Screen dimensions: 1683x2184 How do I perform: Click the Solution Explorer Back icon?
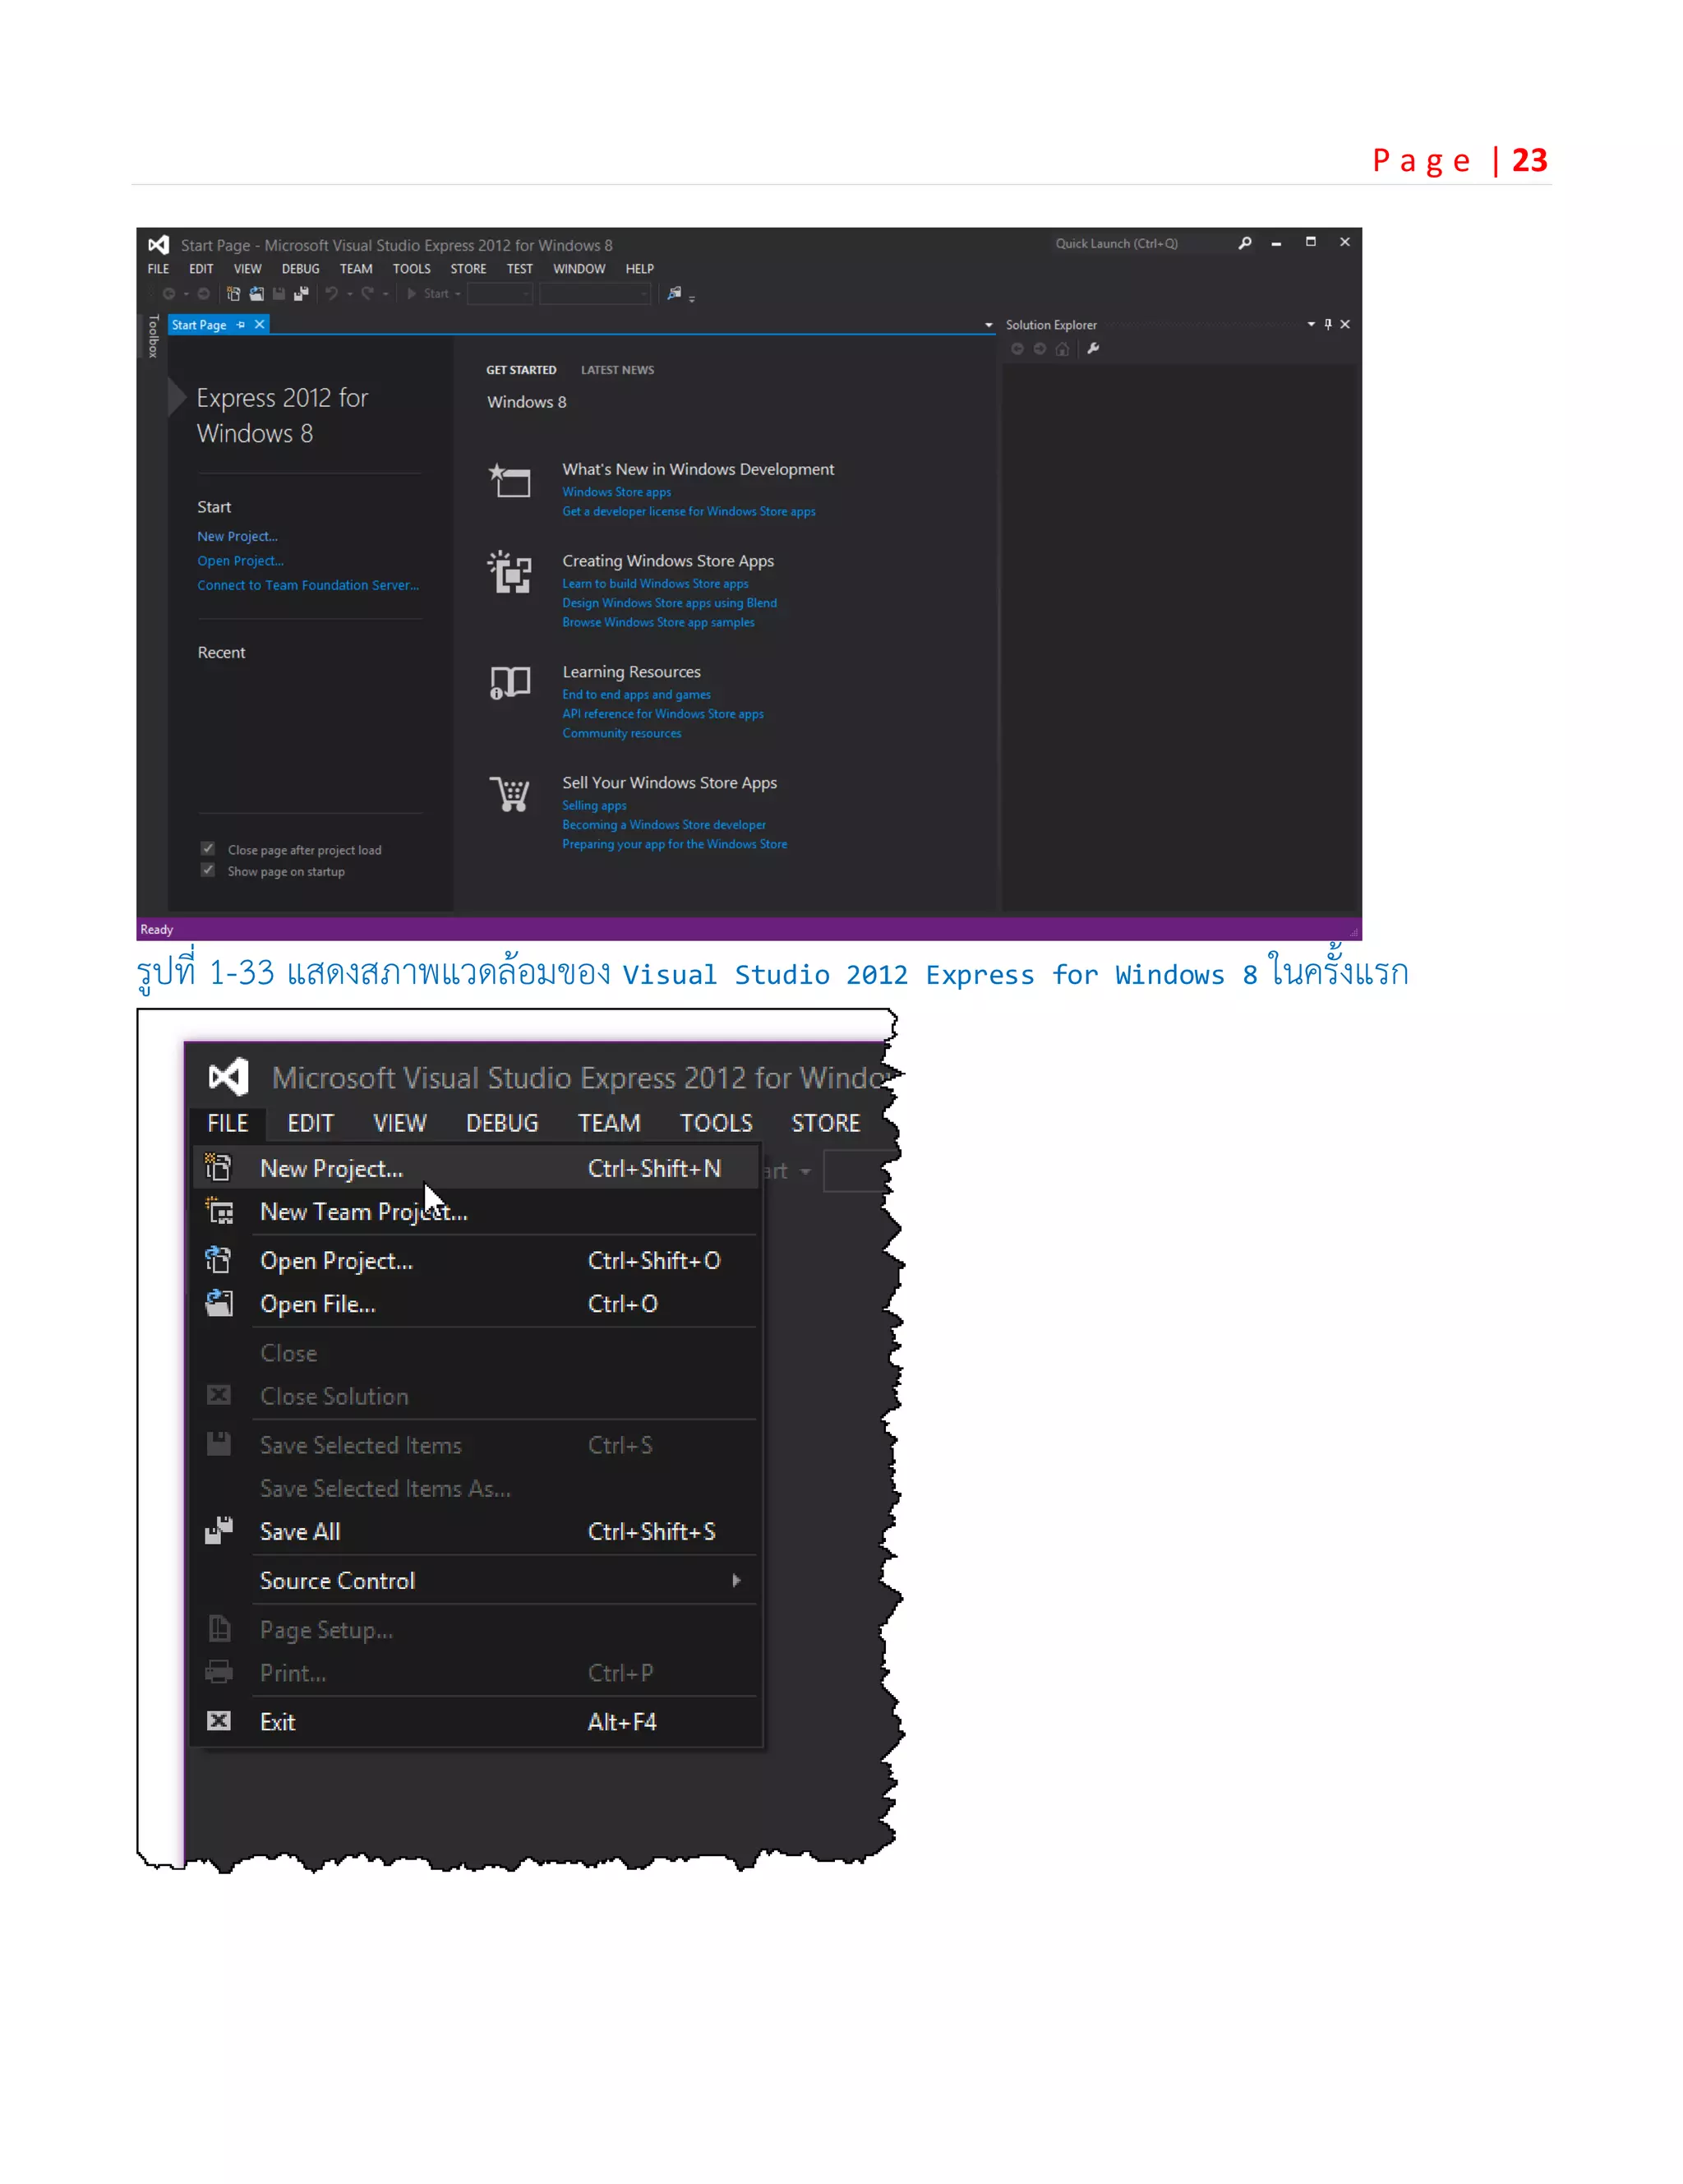1017,349
